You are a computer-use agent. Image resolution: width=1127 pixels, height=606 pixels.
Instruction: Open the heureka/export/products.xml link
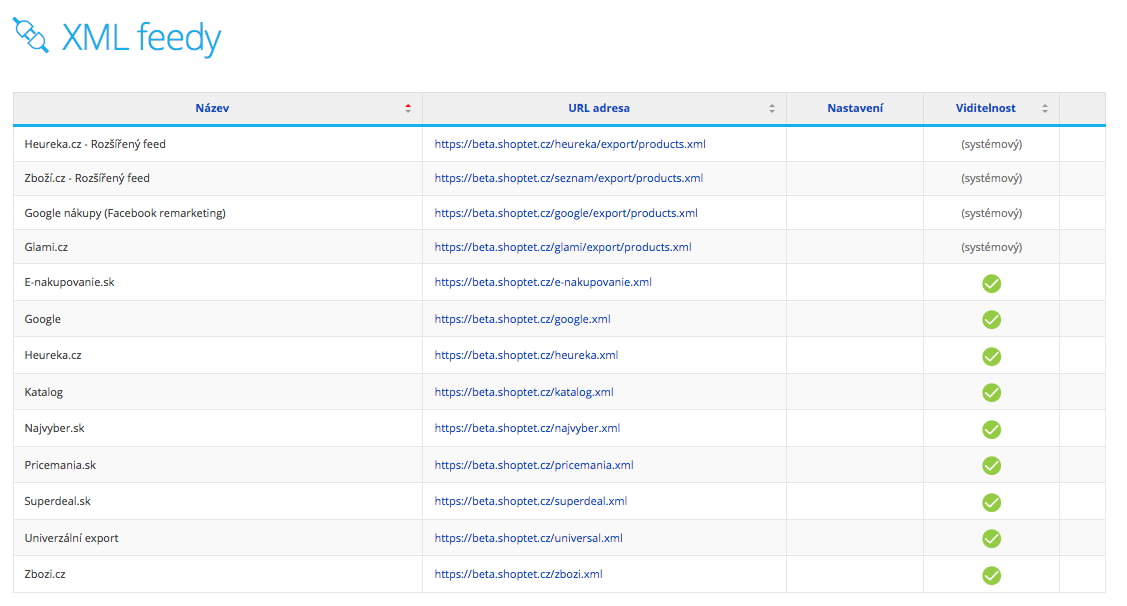(570, 144)
